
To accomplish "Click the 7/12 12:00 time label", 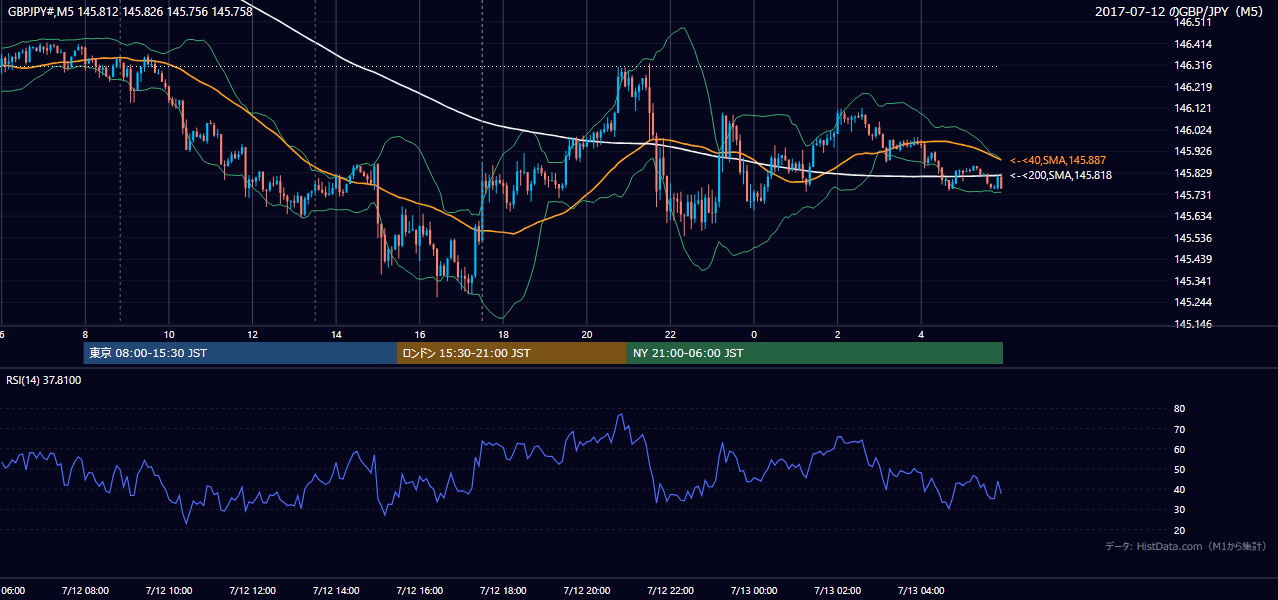I will (252, 591).
